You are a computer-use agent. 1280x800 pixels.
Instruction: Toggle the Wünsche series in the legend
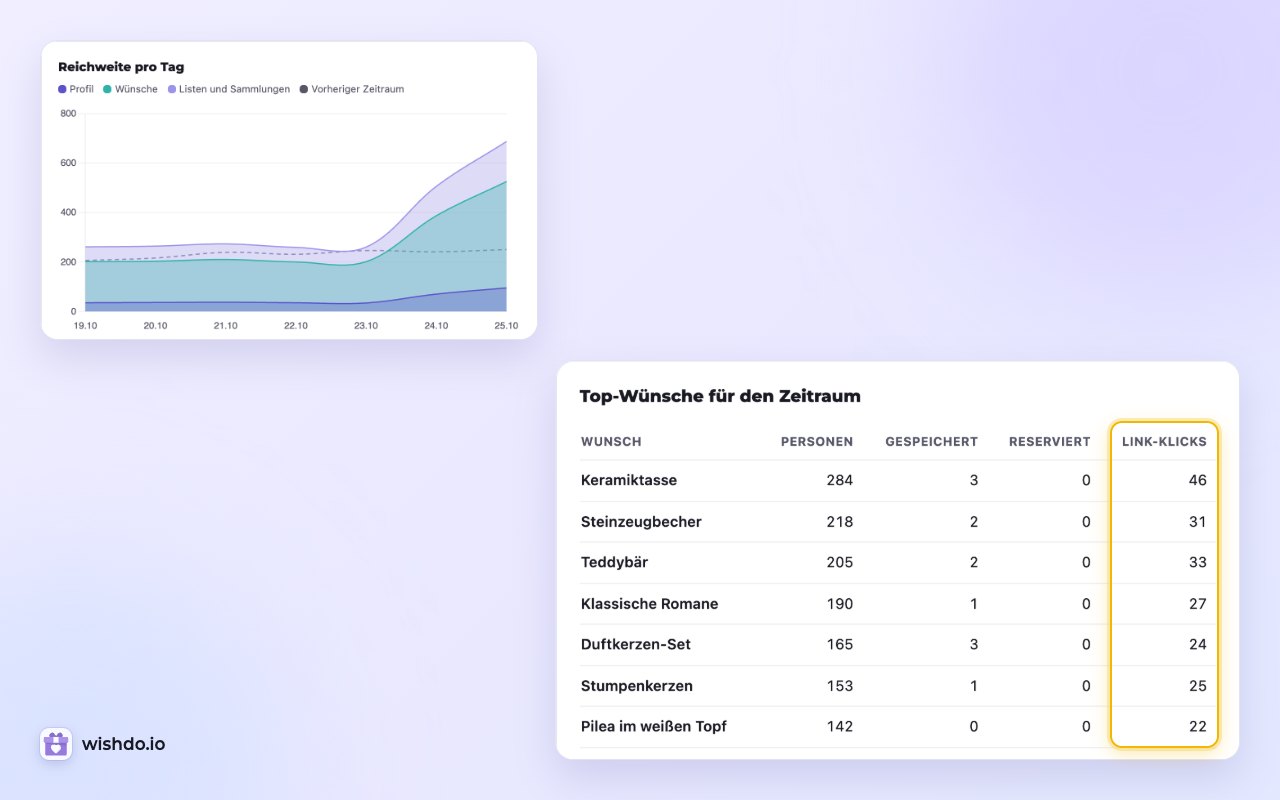pyautogui.click(x=130, y=89)
